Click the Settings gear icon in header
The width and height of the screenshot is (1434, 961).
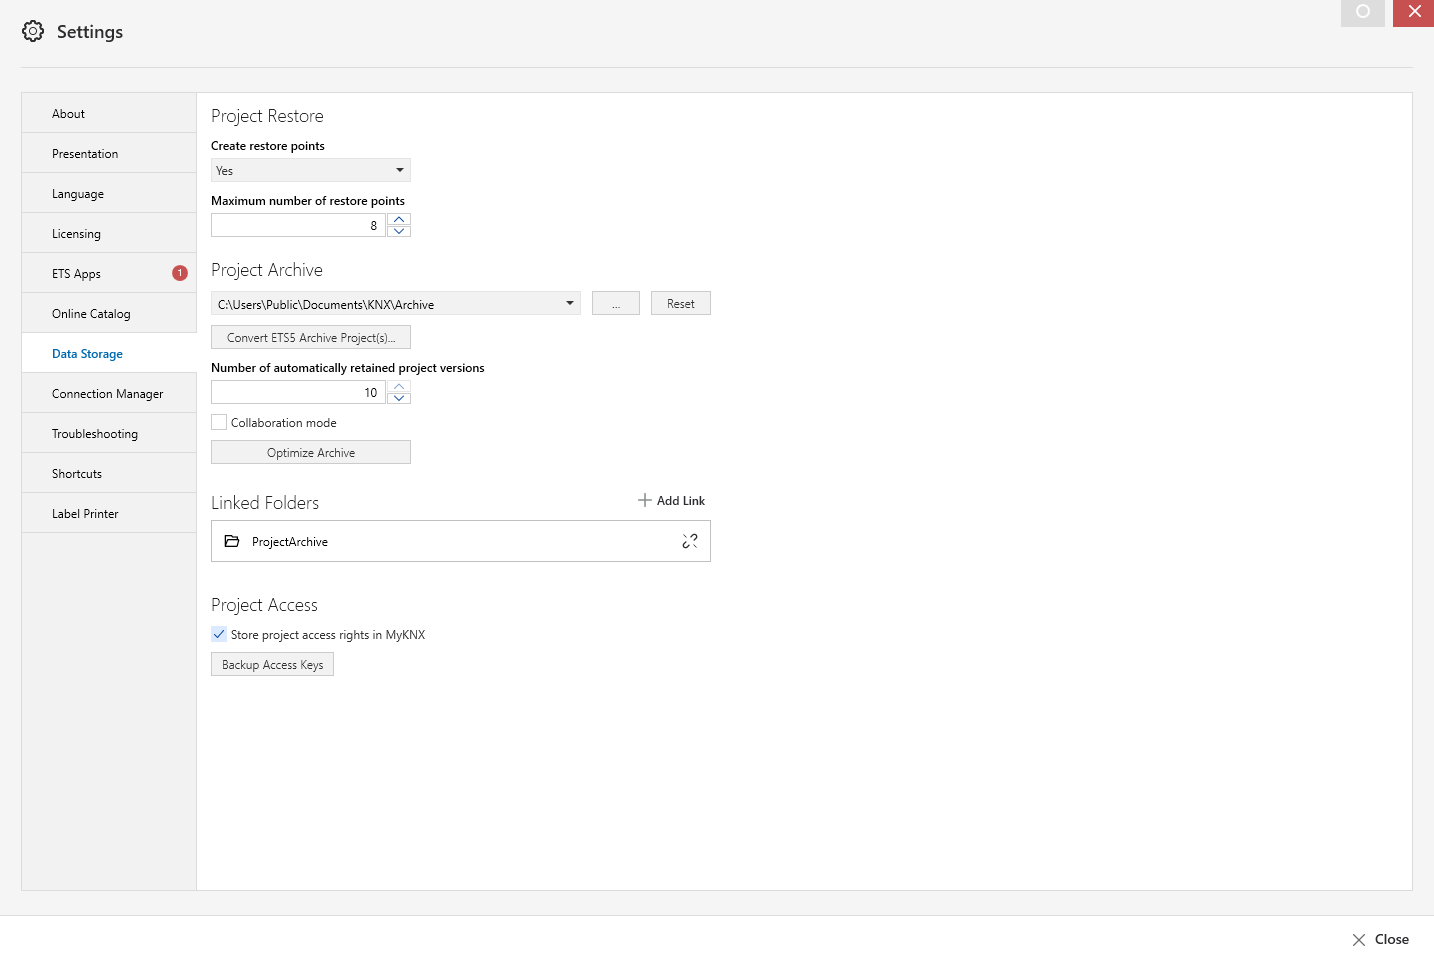tap(33, 31)
